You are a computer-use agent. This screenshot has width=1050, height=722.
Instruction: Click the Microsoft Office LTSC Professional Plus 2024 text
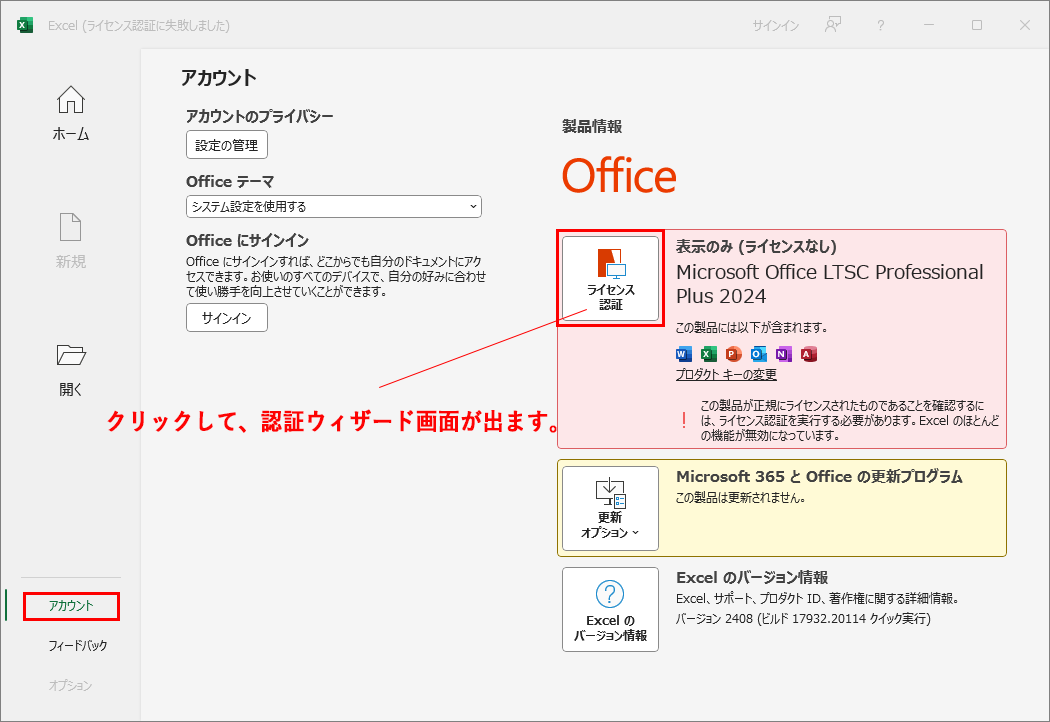click(830, 284)
